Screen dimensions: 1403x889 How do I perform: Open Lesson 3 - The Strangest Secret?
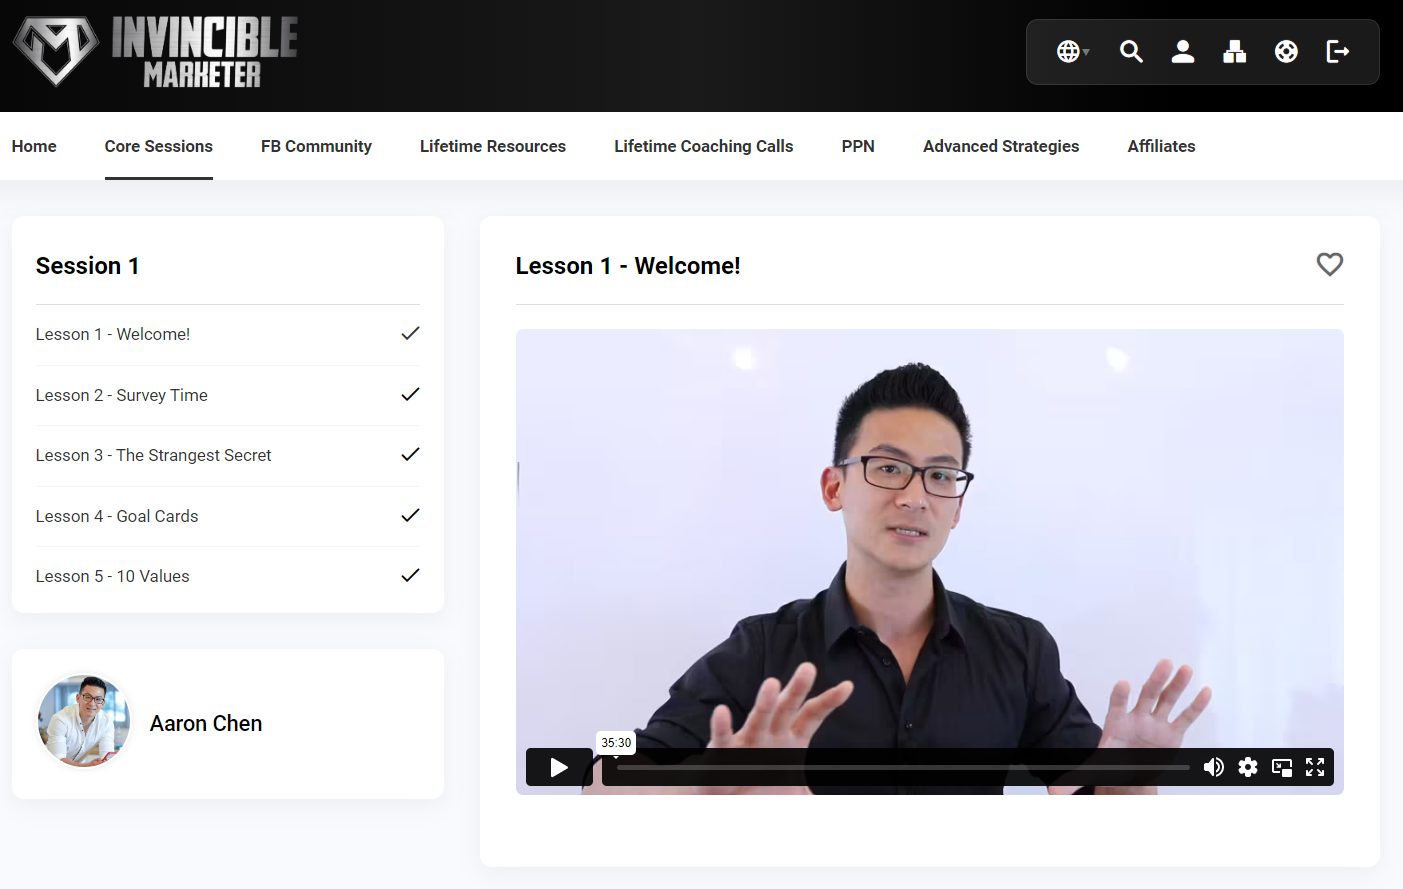click(x=228, y=455)
